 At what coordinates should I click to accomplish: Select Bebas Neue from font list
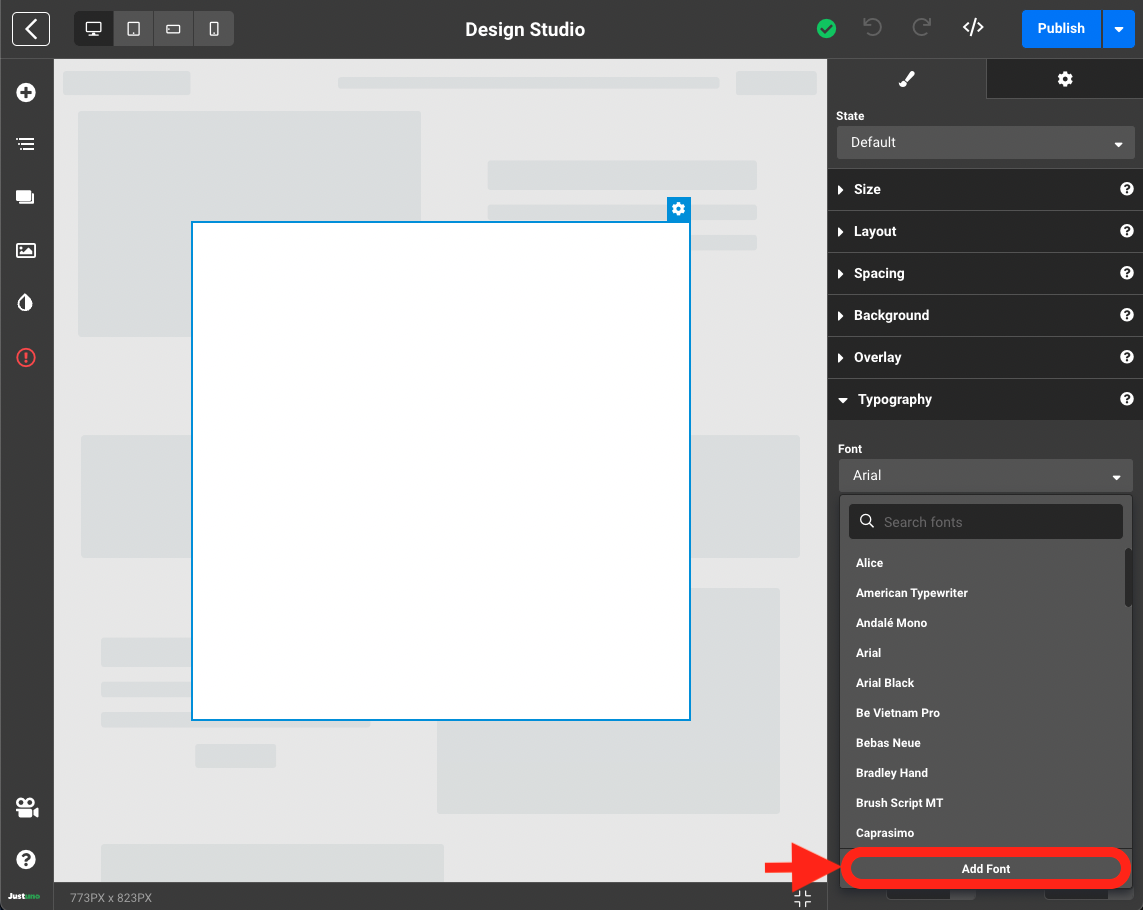(x=888, y=743)
